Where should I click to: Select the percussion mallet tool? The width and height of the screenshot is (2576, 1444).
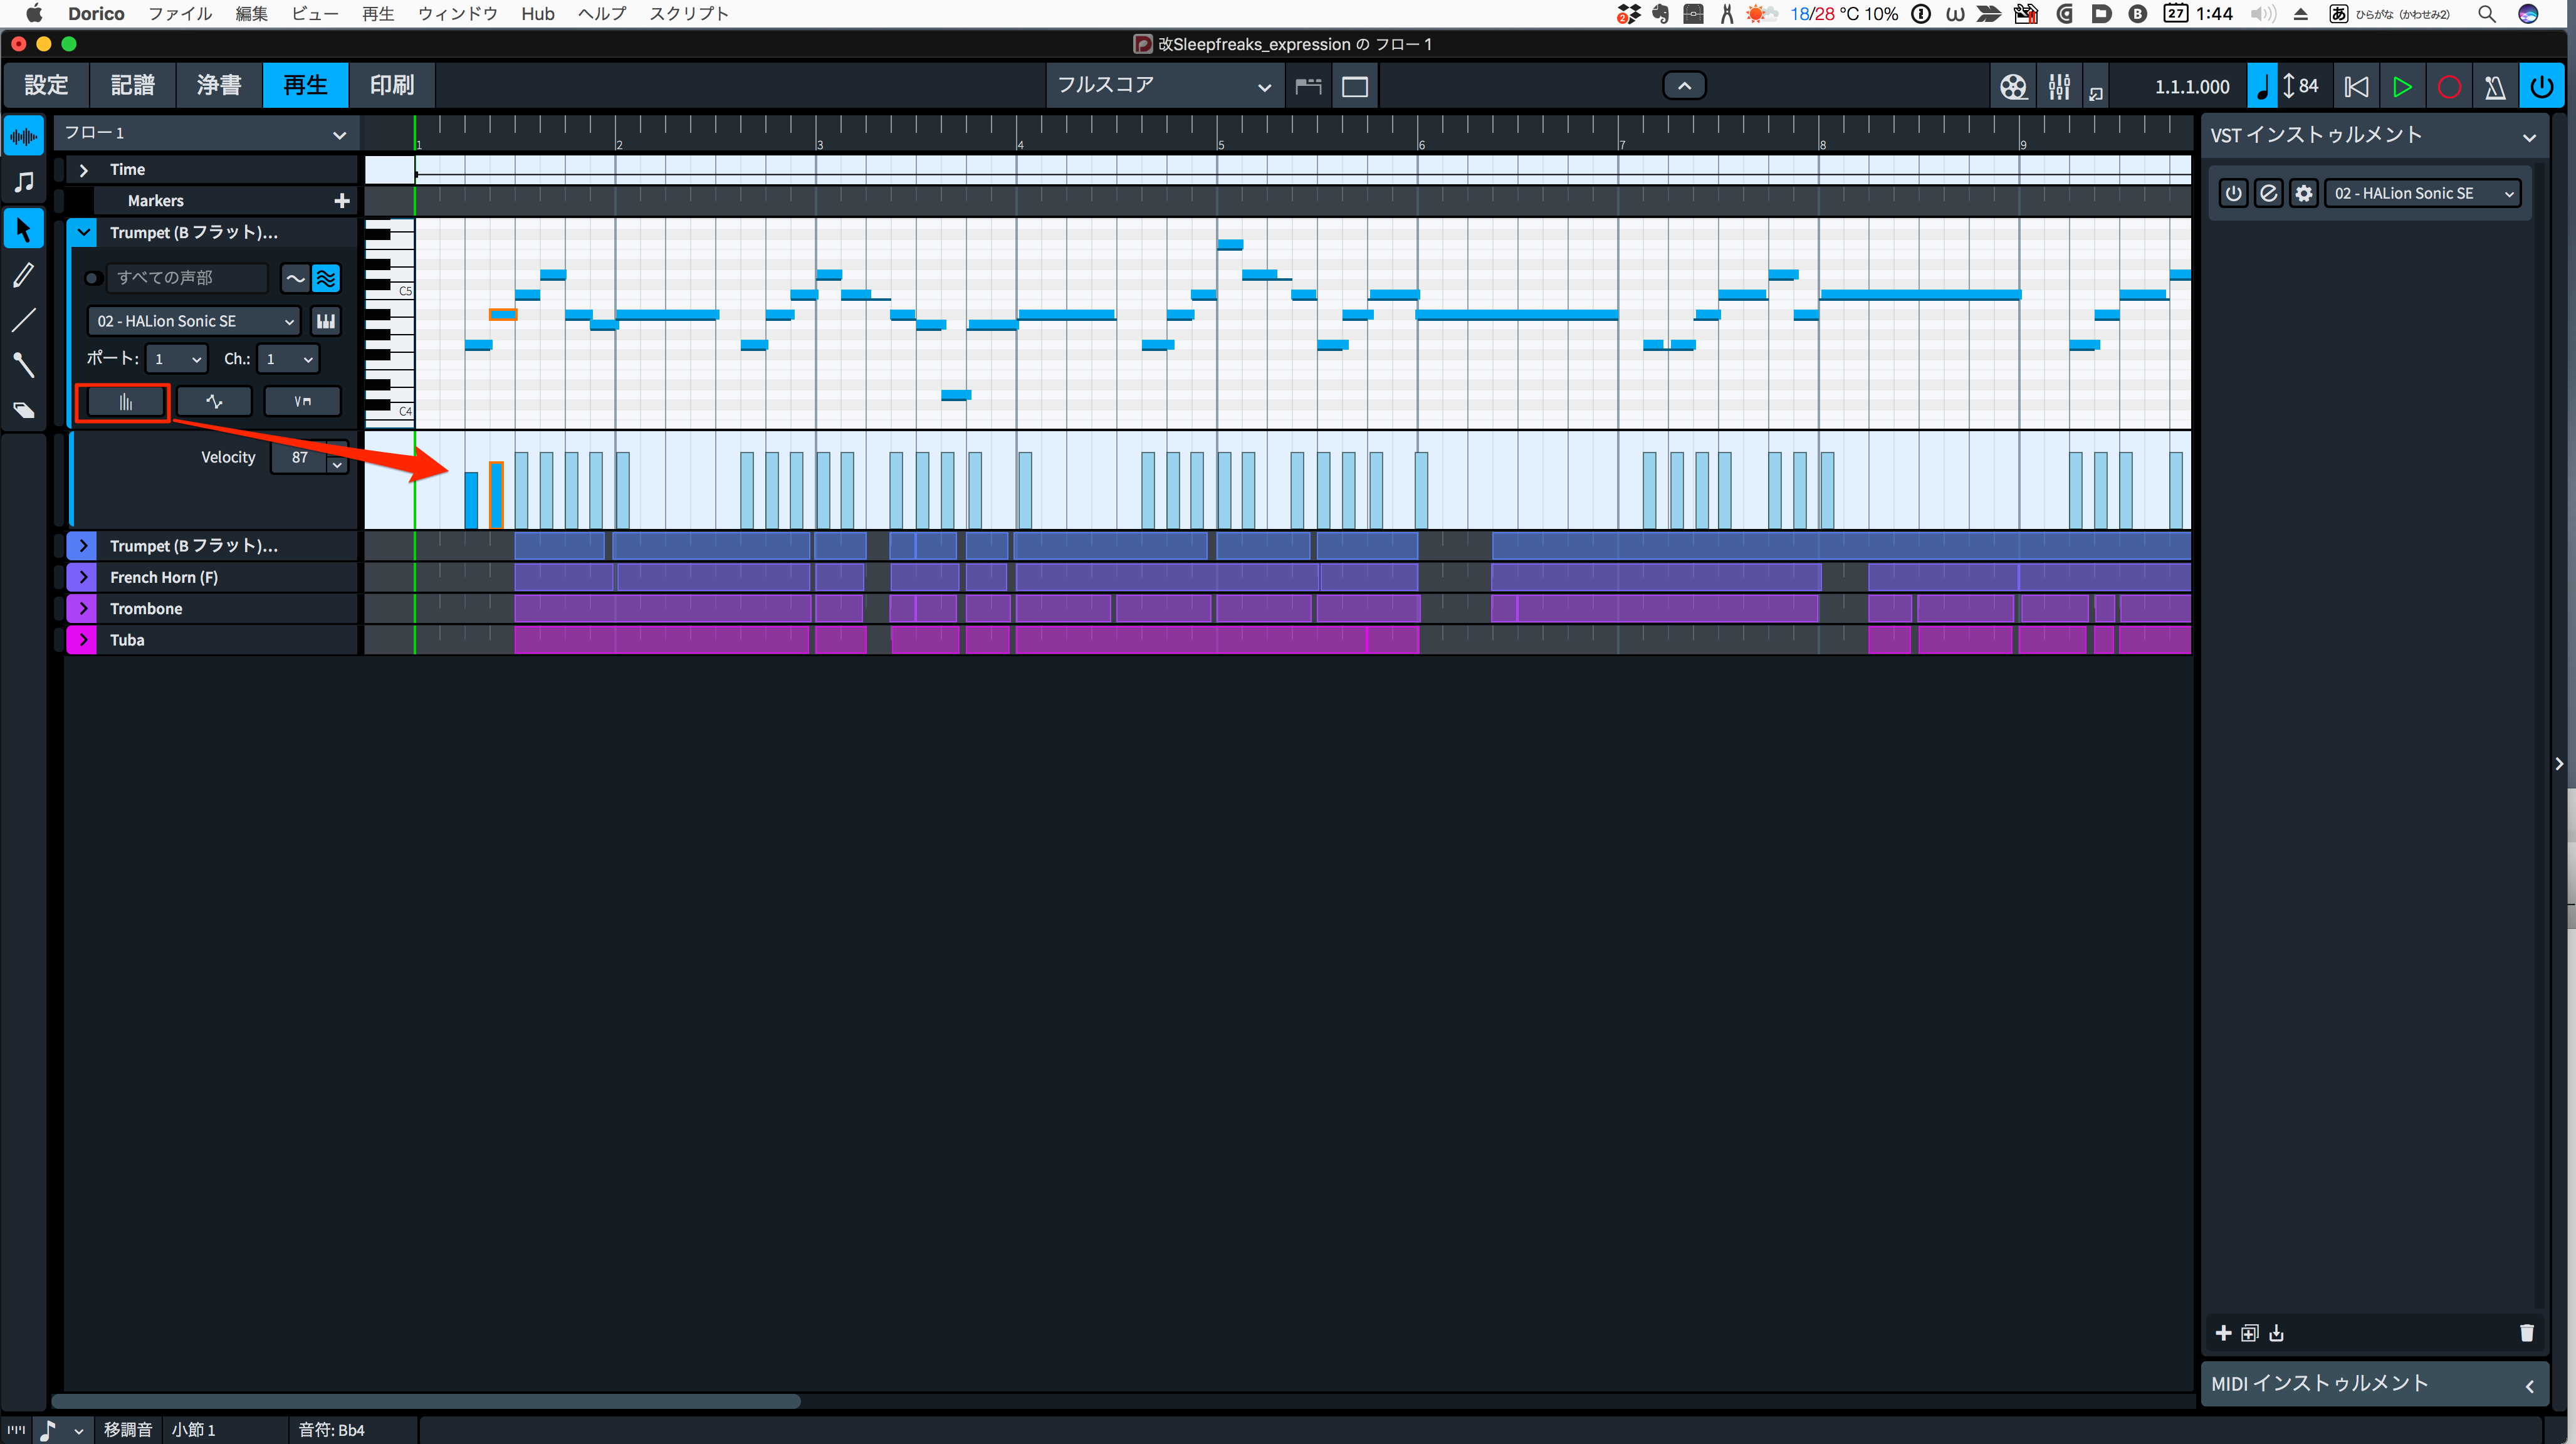(x=24, y=365)
